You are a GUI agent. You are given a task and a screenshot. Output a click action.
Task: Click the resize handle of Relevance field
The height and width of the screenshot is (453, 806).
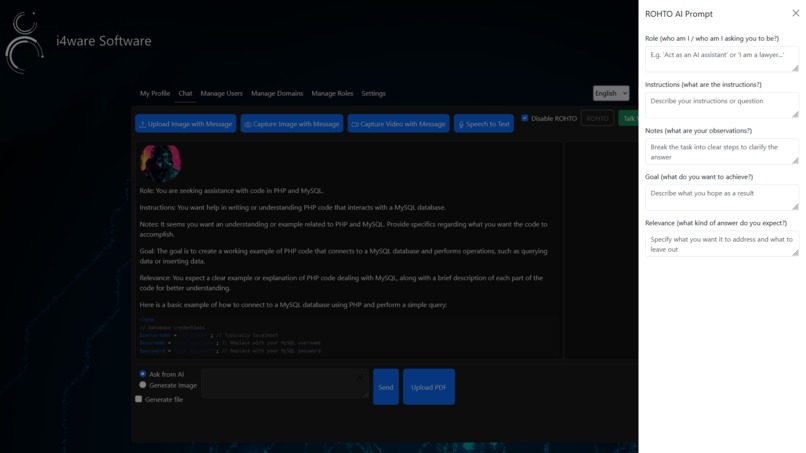click(x=795, y=252)
